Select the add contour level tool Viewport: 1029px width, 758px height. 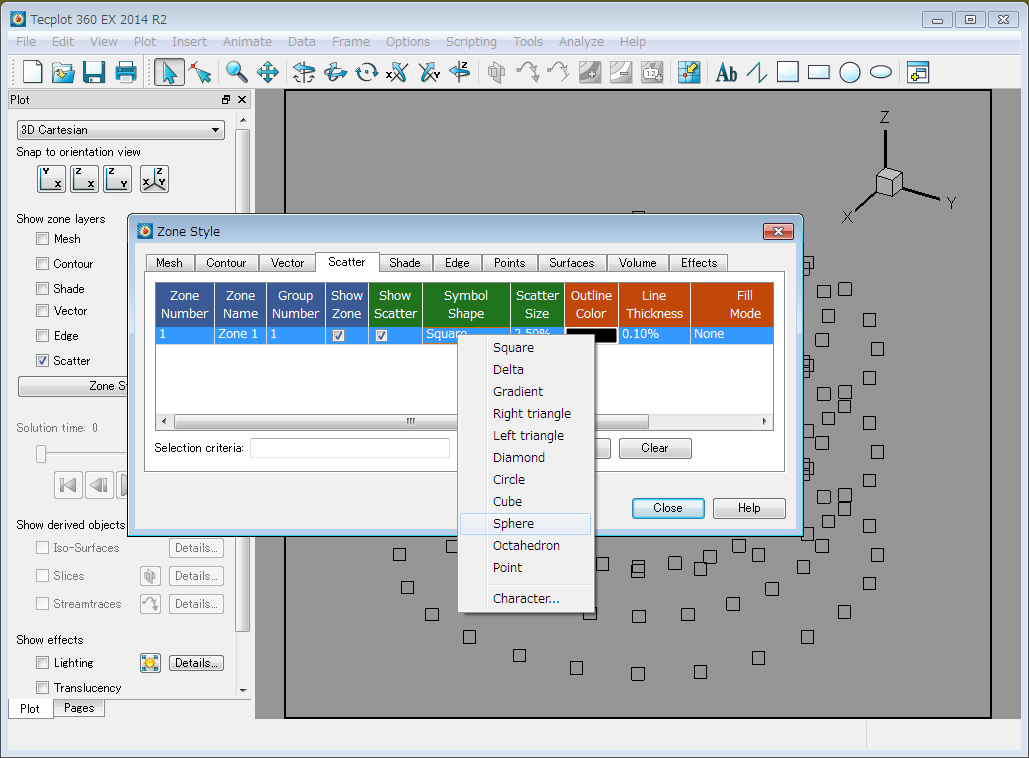pyautogui.click(x=590, y=72)
